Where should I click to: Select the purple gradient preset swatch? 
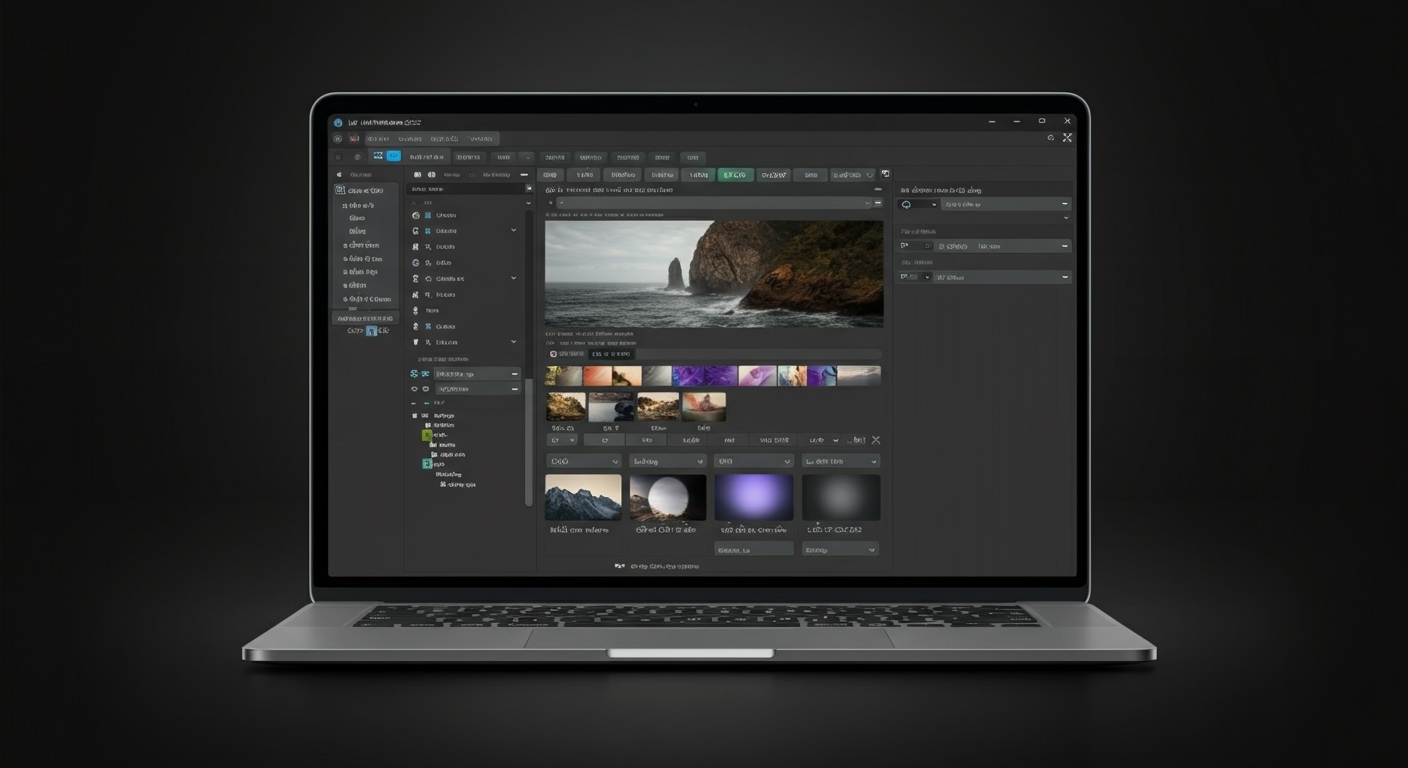(x=753, y=496)
